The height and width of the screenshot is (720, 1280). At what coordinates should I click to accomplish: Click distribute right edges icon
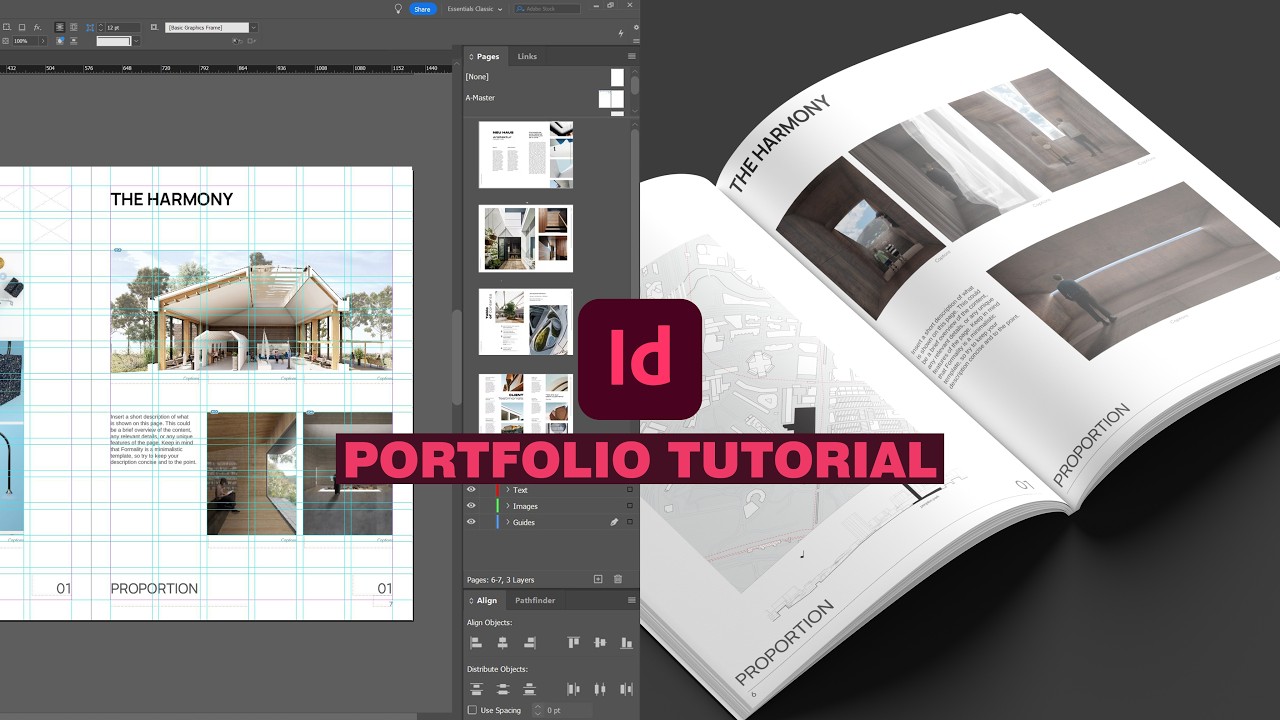point(627,689)
